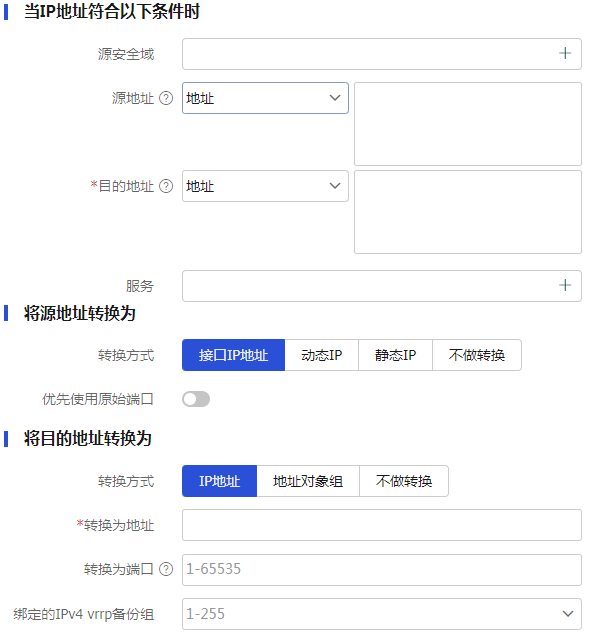589x636 pixels.
Task: Open the 源地址 type dropdown
Action: point(265,98)
